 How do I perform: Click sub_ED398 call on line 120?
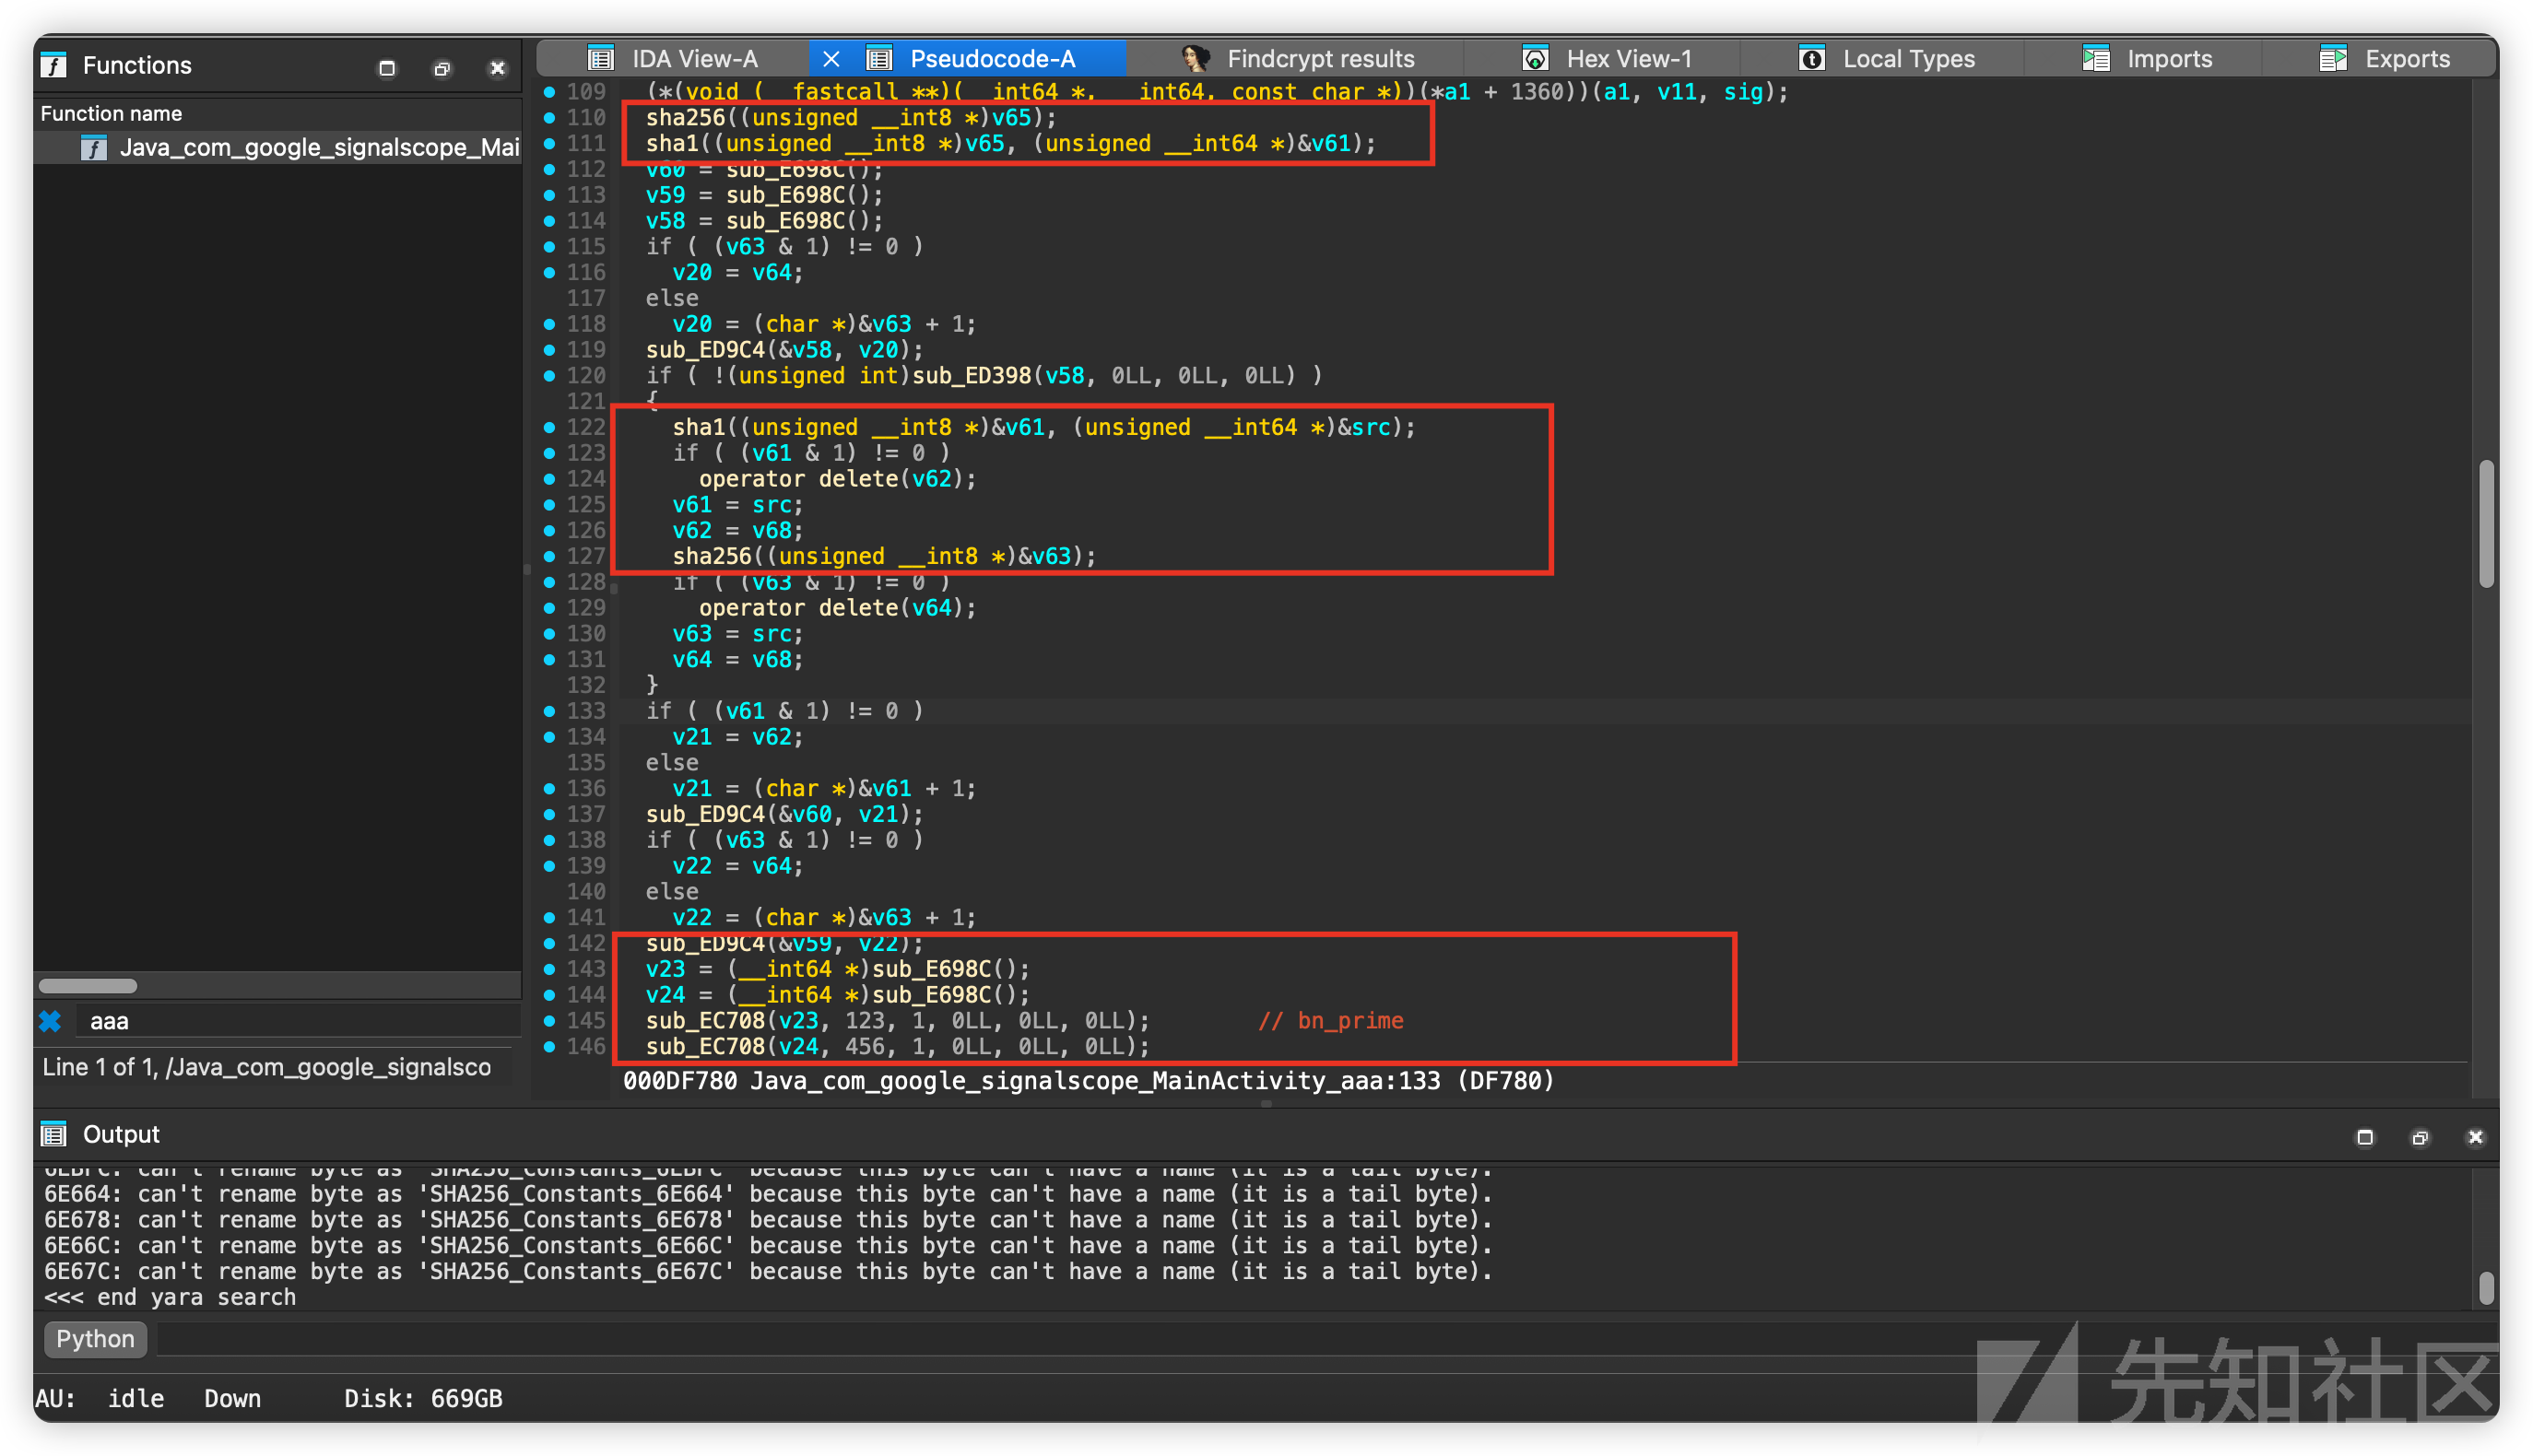[x=971, y=375]
